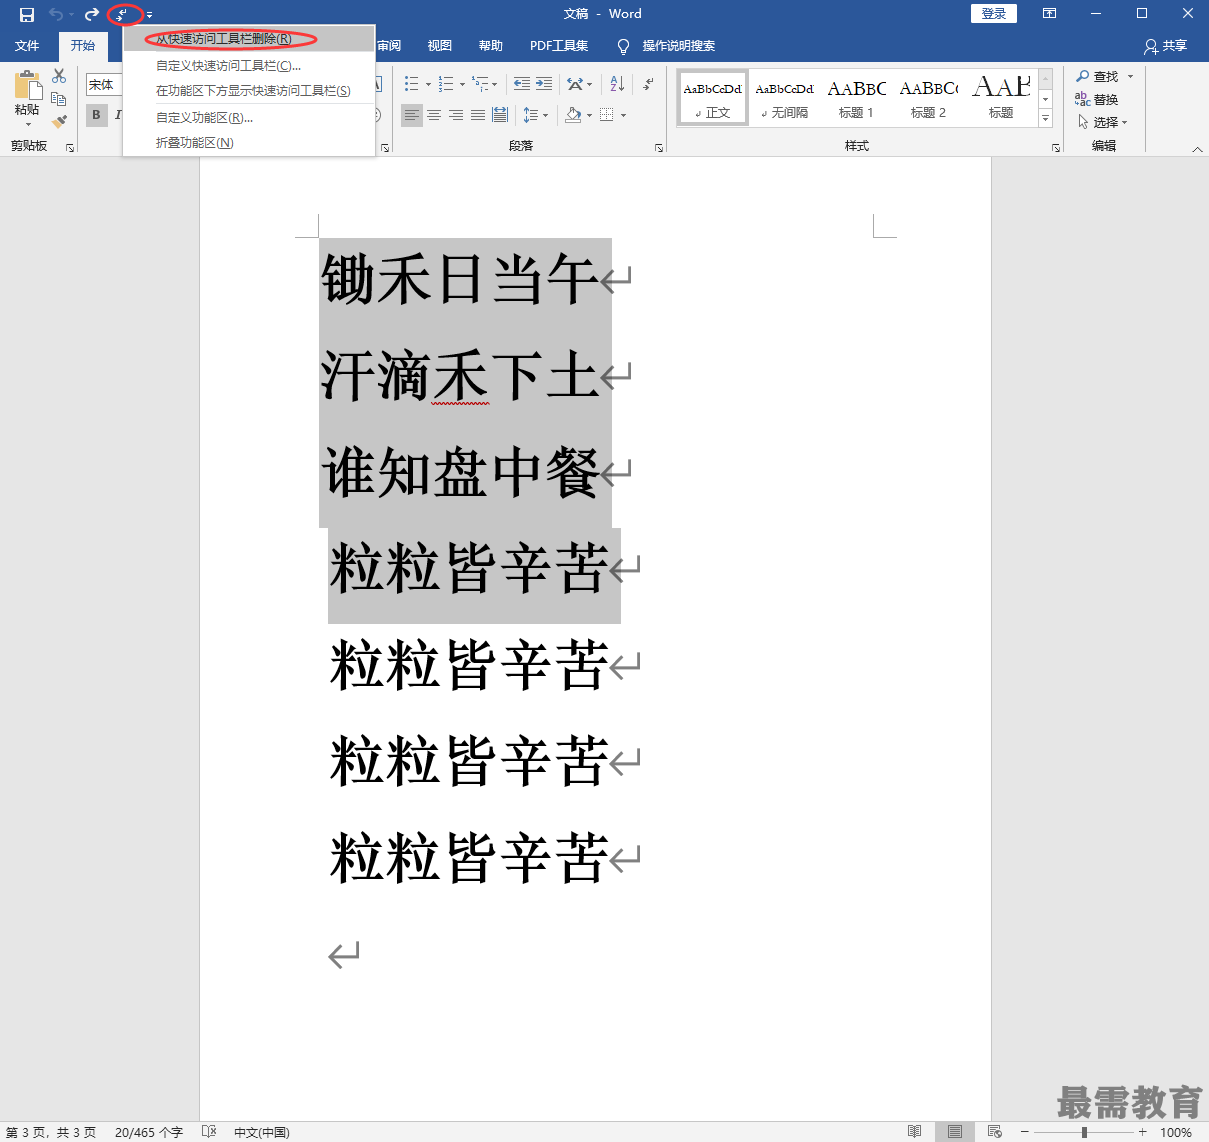Click the Format Painter brush icon
The width and height of the screenshot is (1209, 1142).
pyautogui.click(x=59, y=121)
